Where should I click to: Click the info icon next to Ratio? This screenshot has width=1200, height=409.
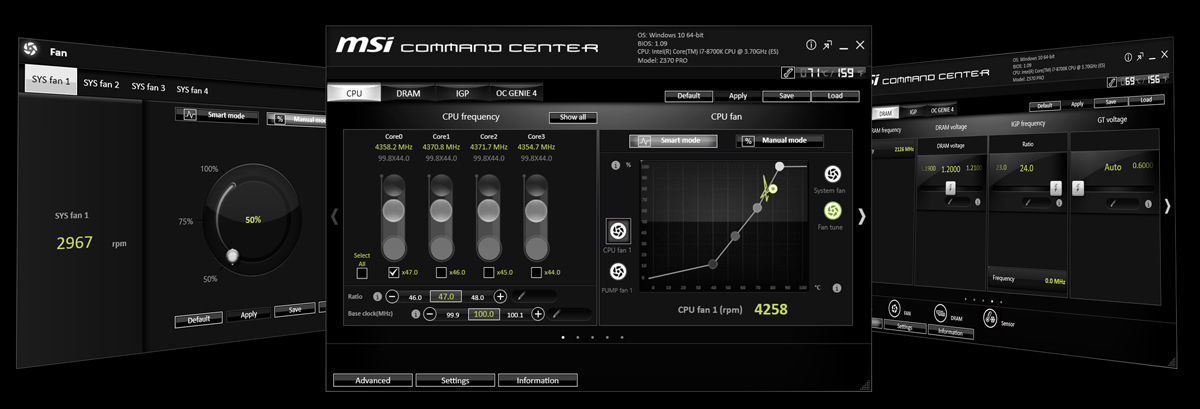pos(377,297)
